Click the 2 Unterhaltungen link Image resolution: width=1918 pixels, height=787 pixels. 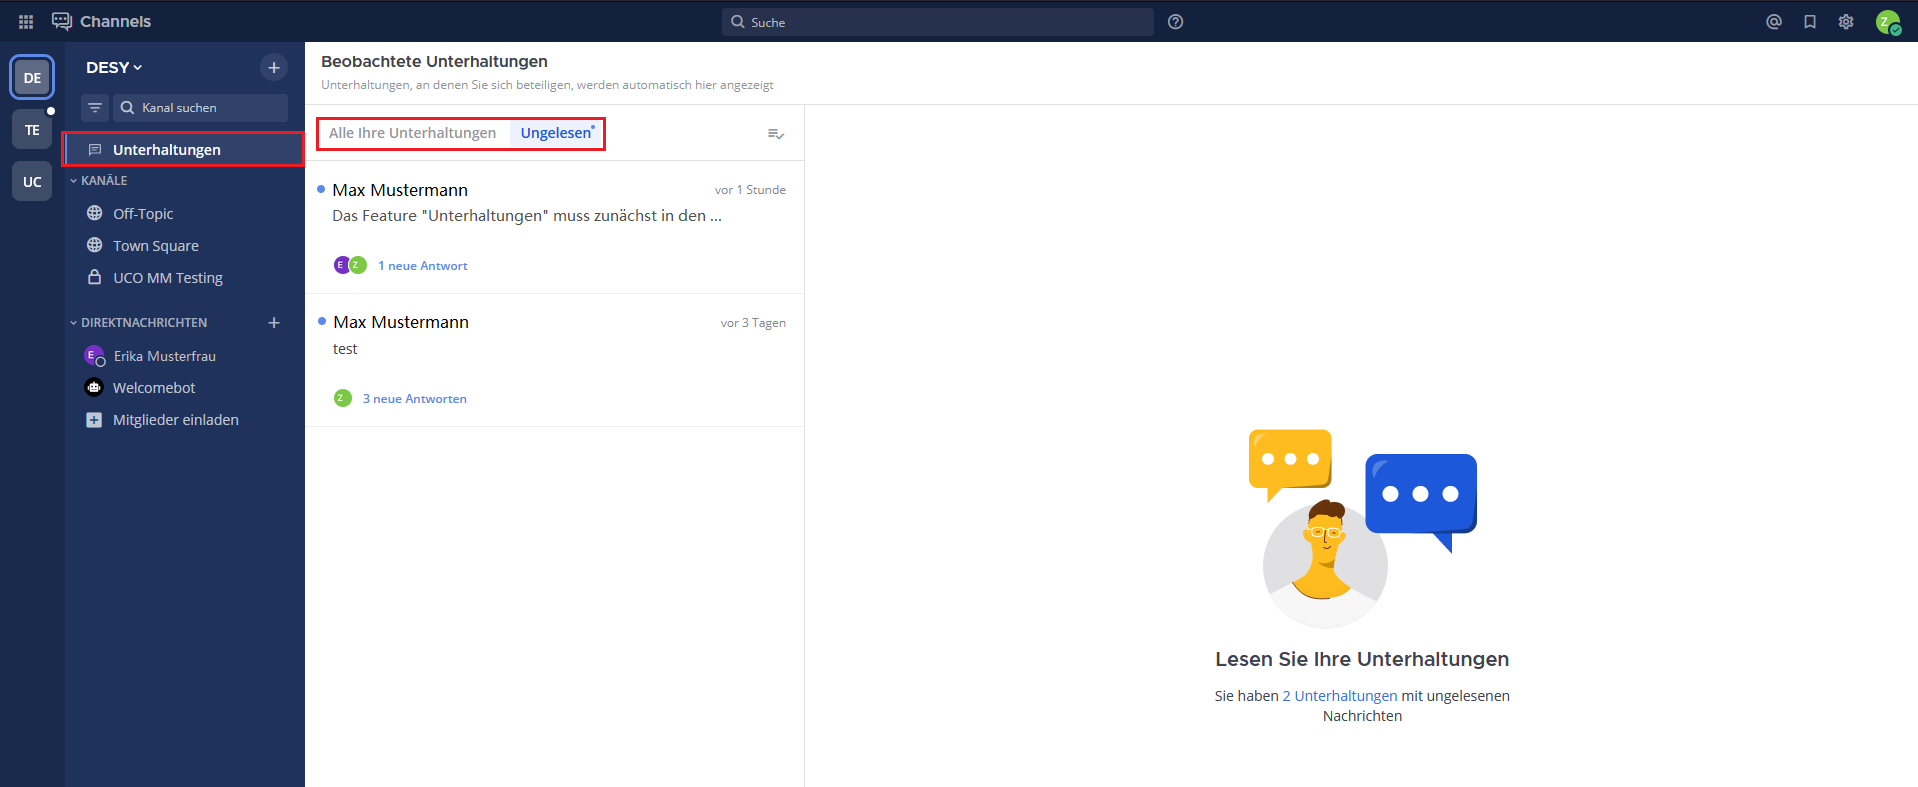click(x=1339, y=696)
